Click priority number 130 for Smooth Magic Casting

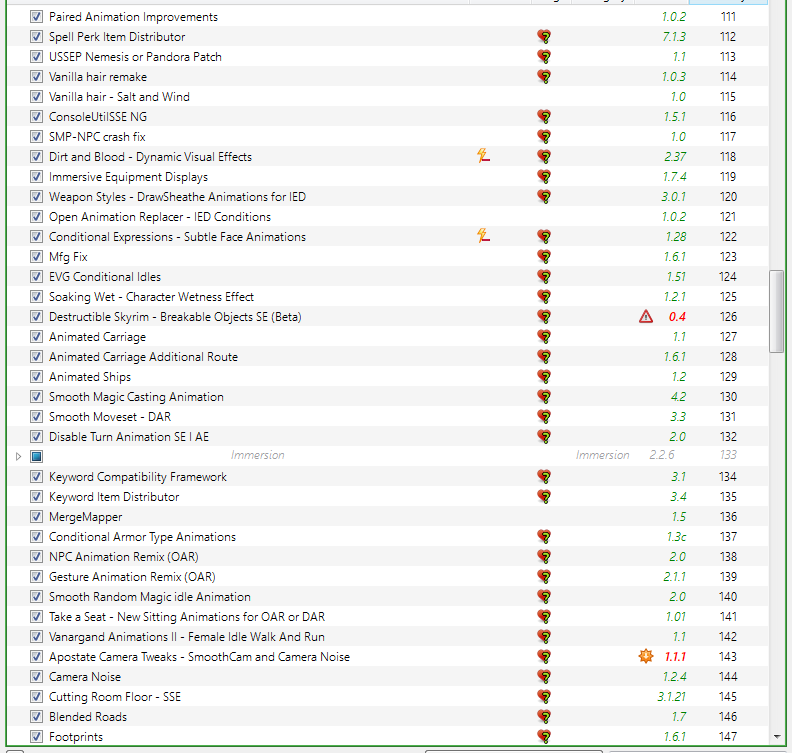tap(728, 397)
